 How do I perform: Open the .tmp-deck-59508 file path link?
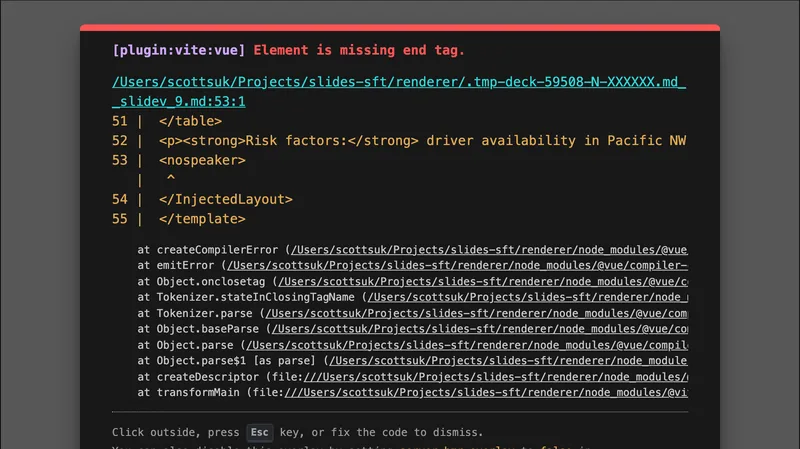point(399,81)
